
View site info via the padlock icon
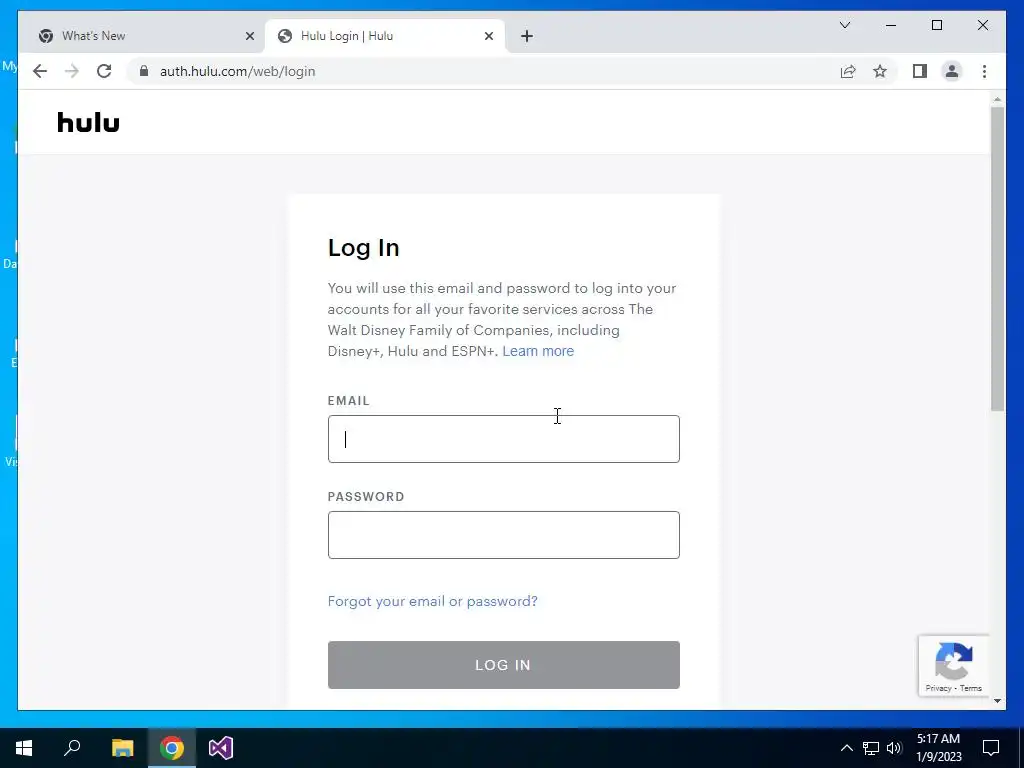[x=144, y=71]
